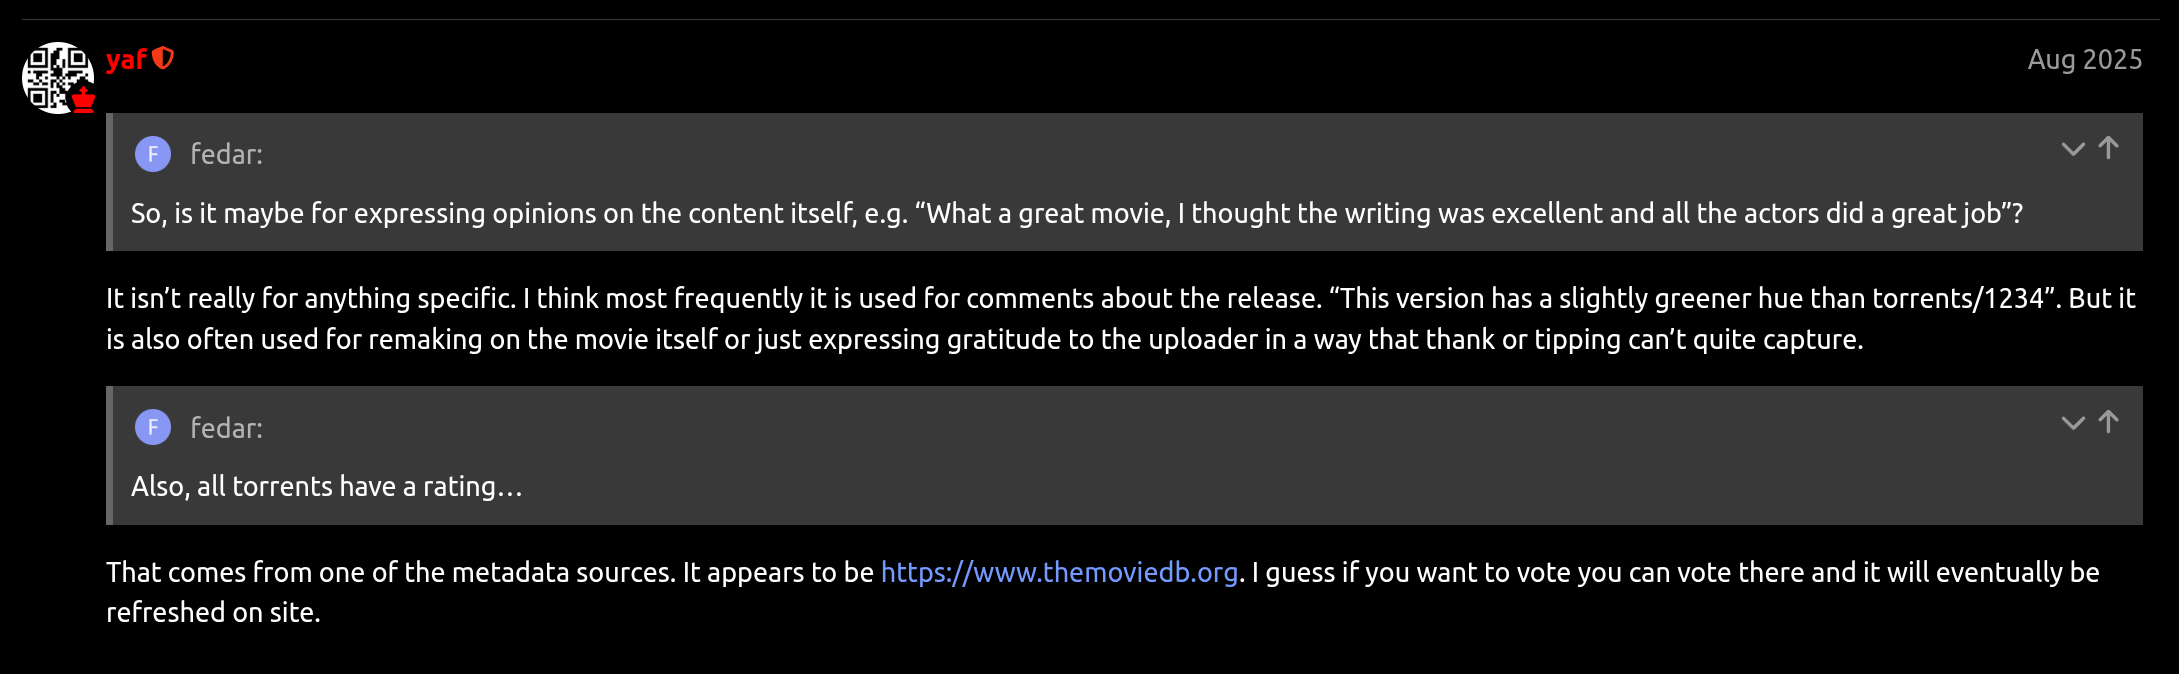2179x674 pixels.
Task: Click 'fedar:' name in the great movie quote
Action: [x=226, y=154]
